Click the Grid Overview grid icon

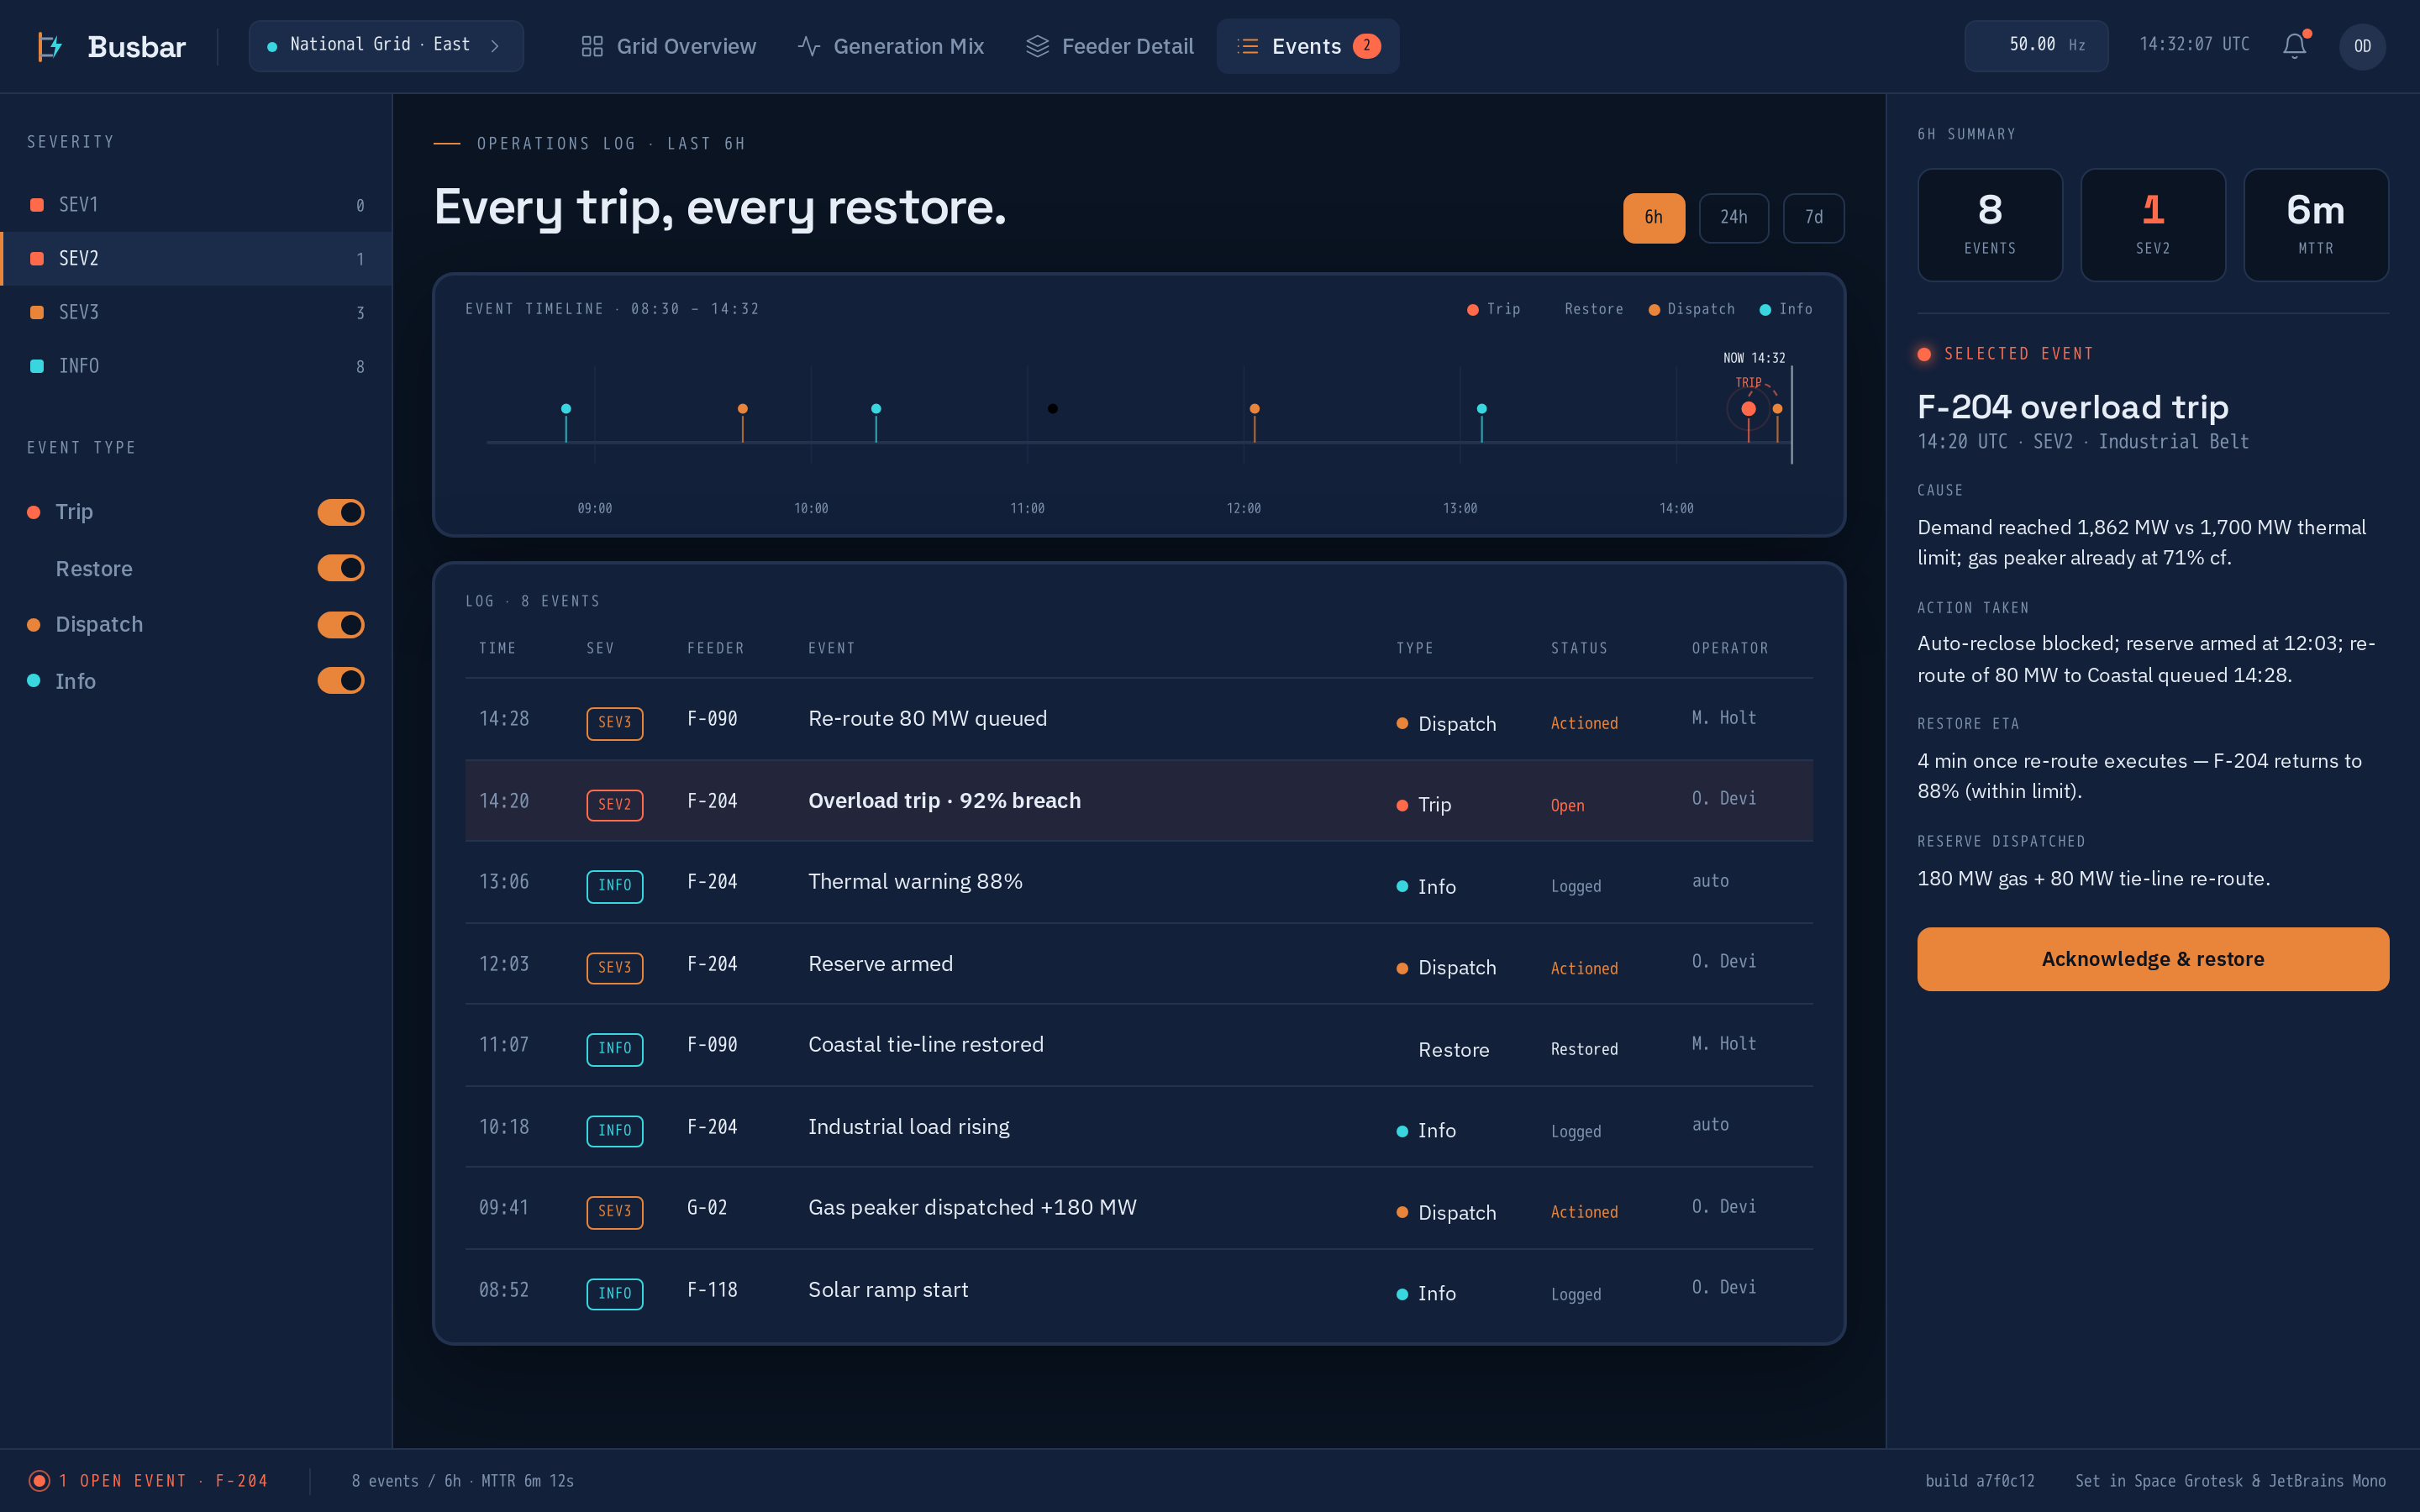click(592, 46)
